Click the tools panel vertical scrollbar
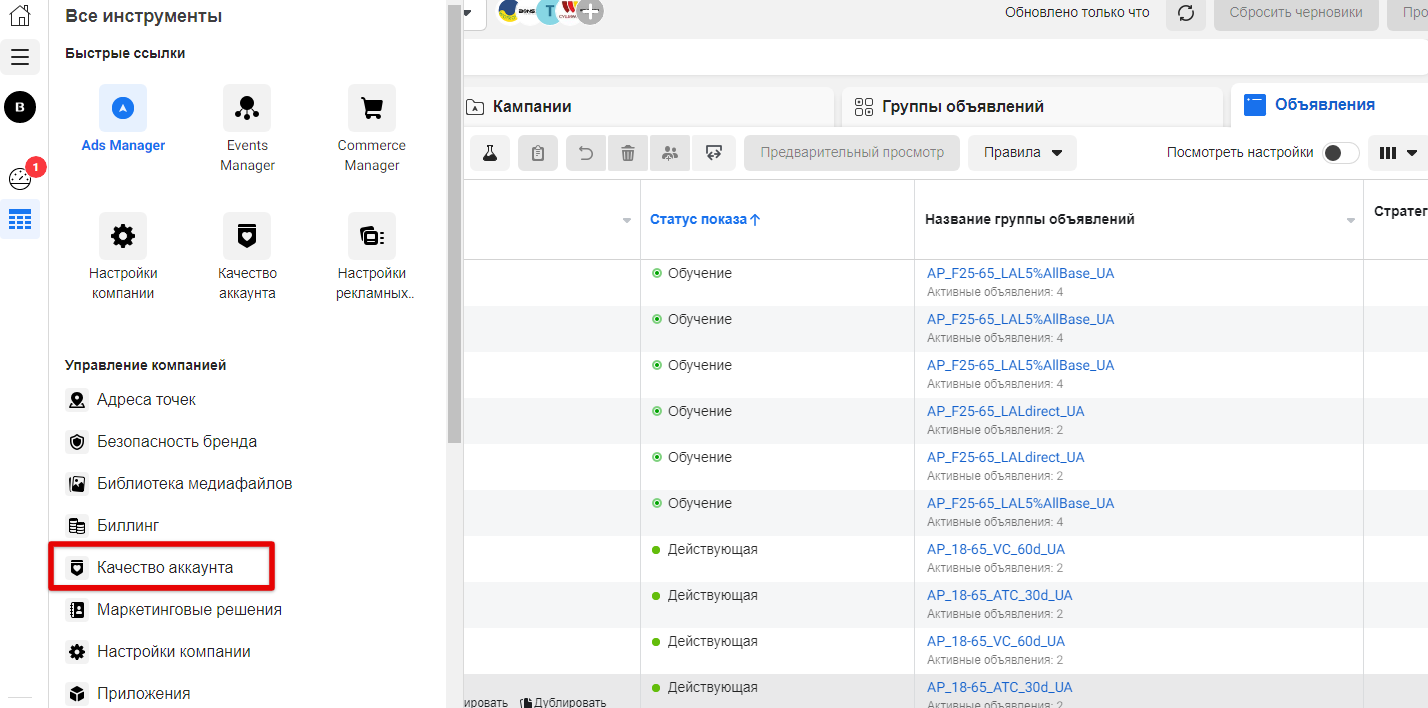This screenshot has height=708, width=1428. (455, 220)
